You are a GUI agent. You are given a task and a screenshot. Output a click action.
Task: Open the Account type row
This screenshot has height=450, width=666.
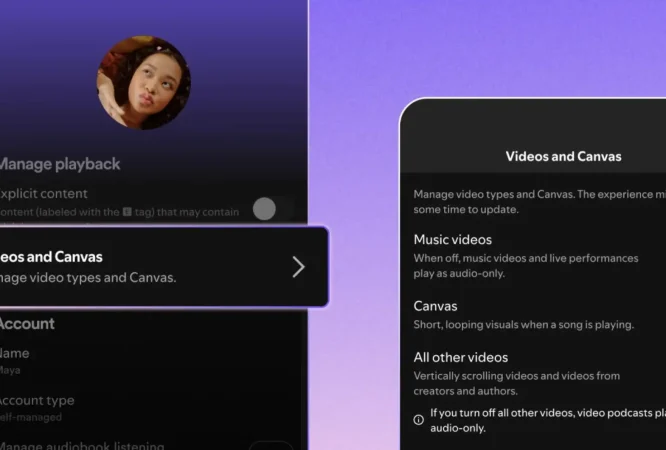[x=37, y=408]
